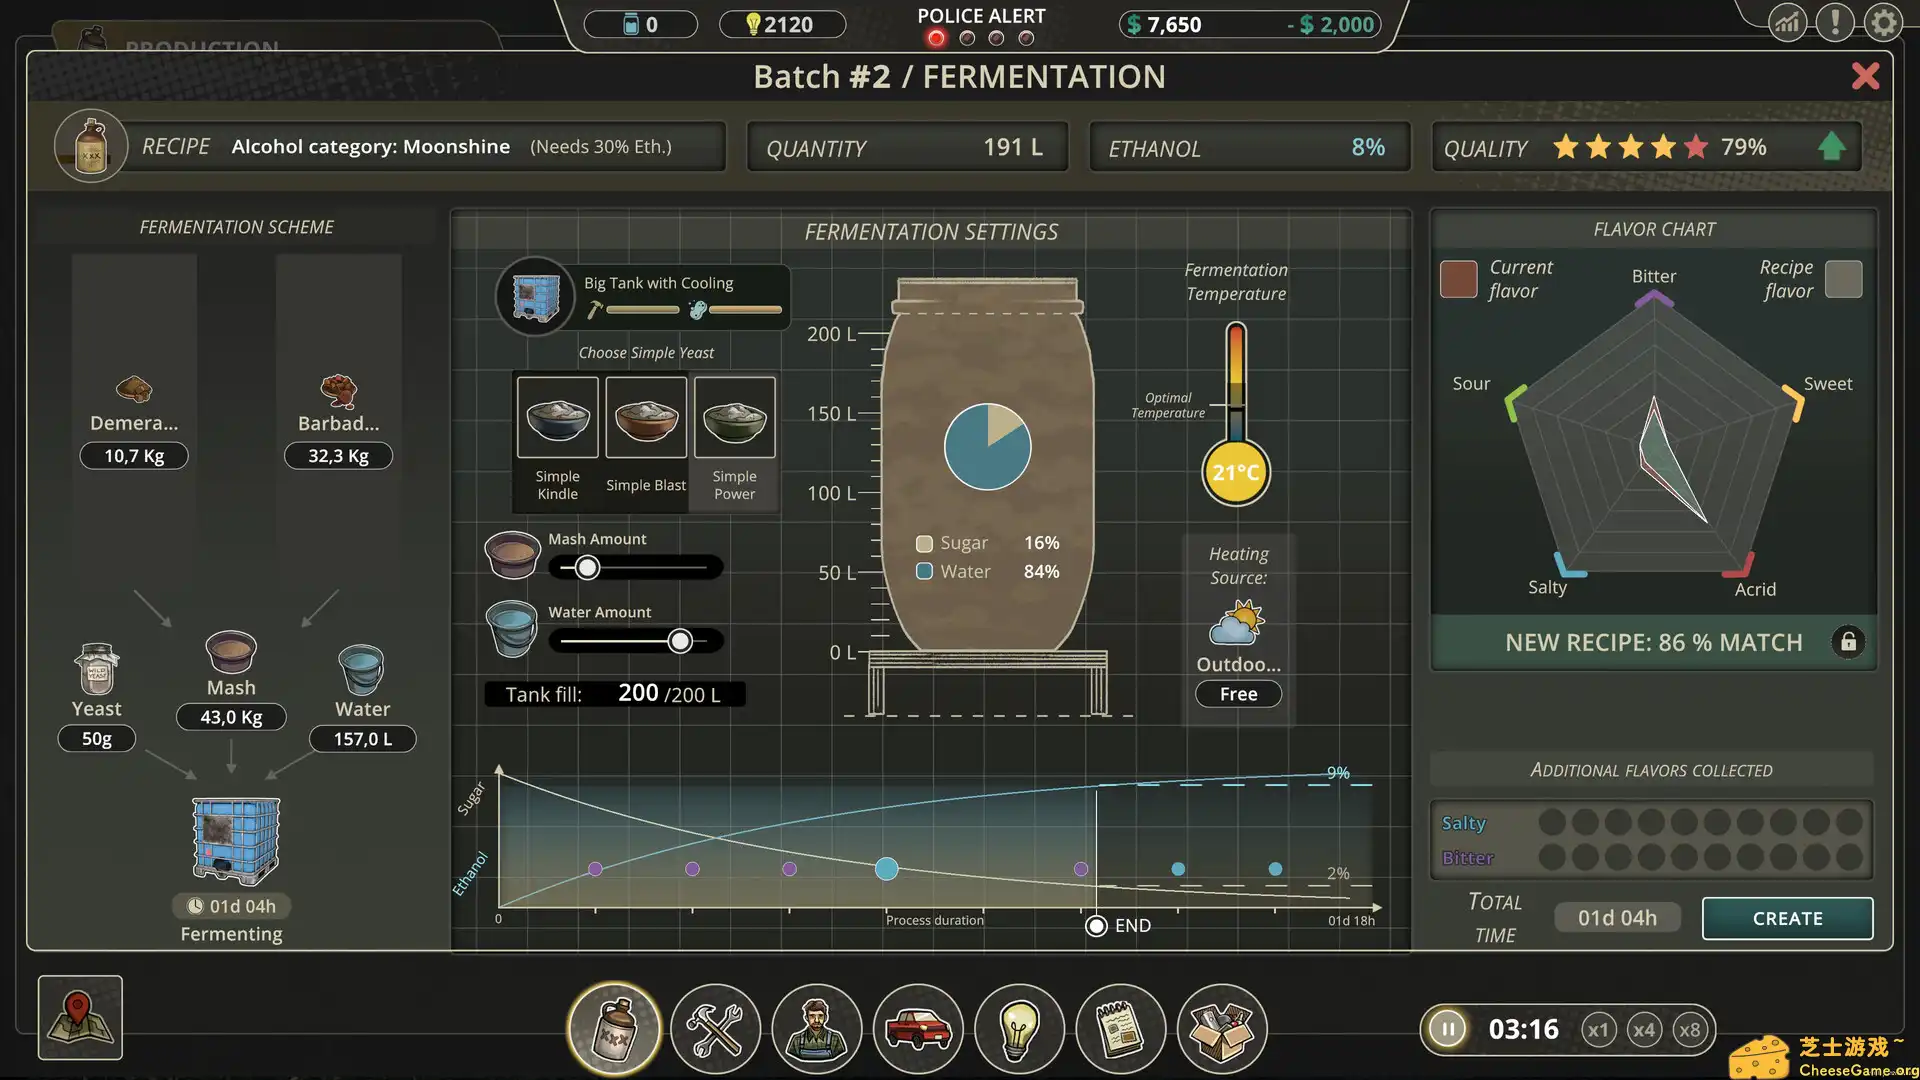Open the lightbulb research menu

1019,1028
